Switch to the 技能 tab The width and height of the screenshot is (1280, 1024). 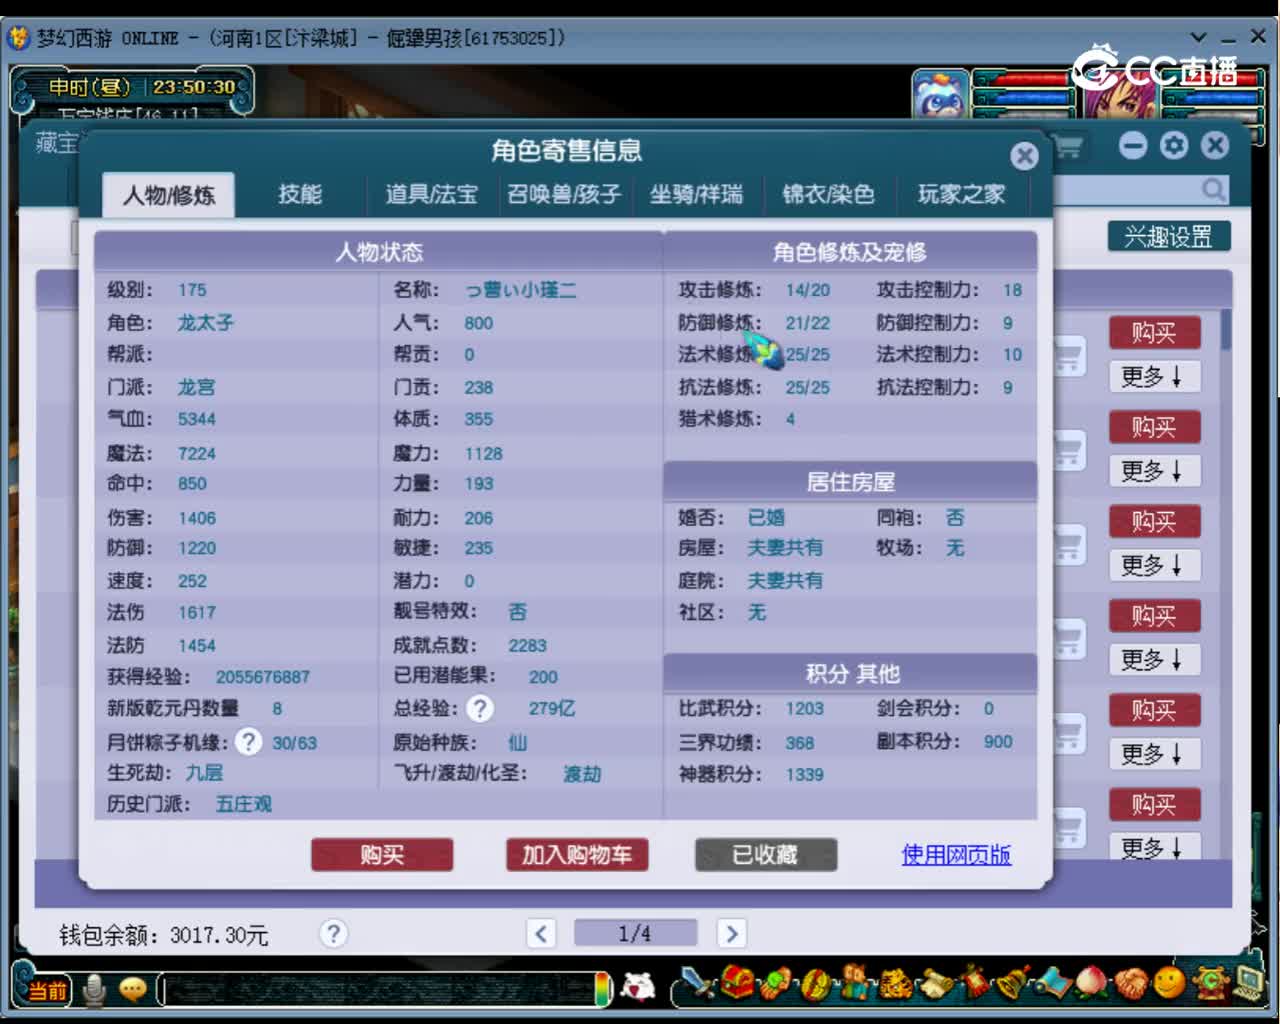[x=300, y=194]
